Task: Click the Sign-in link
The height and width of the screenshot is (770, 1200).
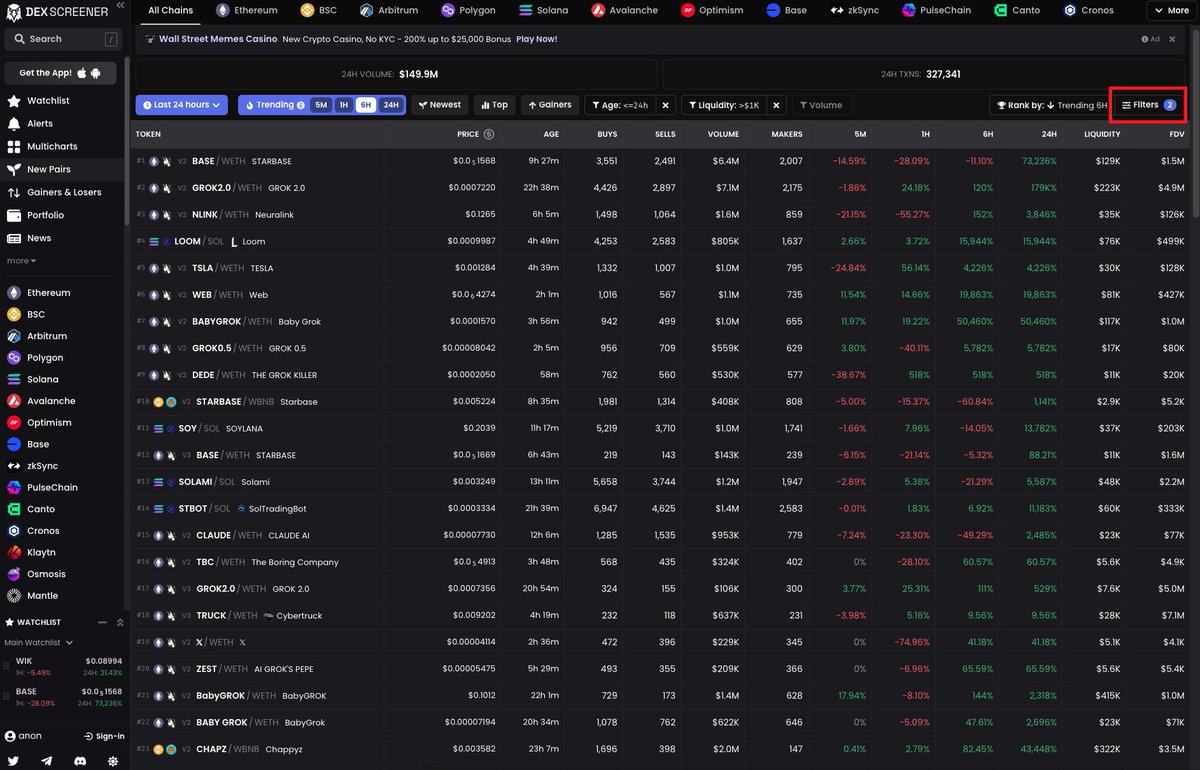Action: point(104,736)
